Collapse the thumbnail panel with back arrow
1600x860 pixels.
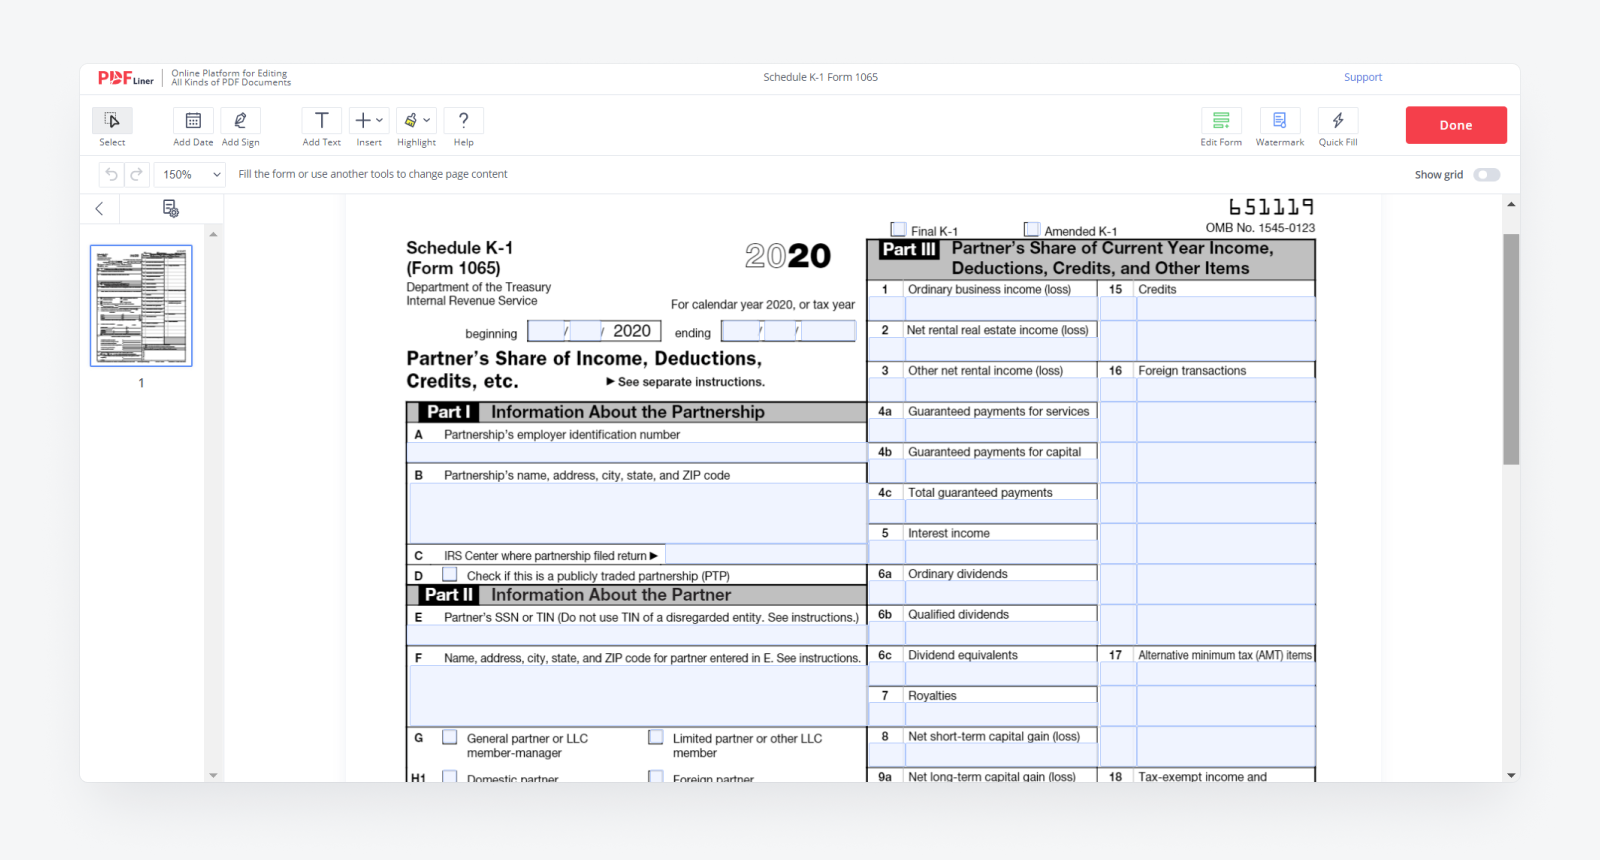[x=99, y=209]
